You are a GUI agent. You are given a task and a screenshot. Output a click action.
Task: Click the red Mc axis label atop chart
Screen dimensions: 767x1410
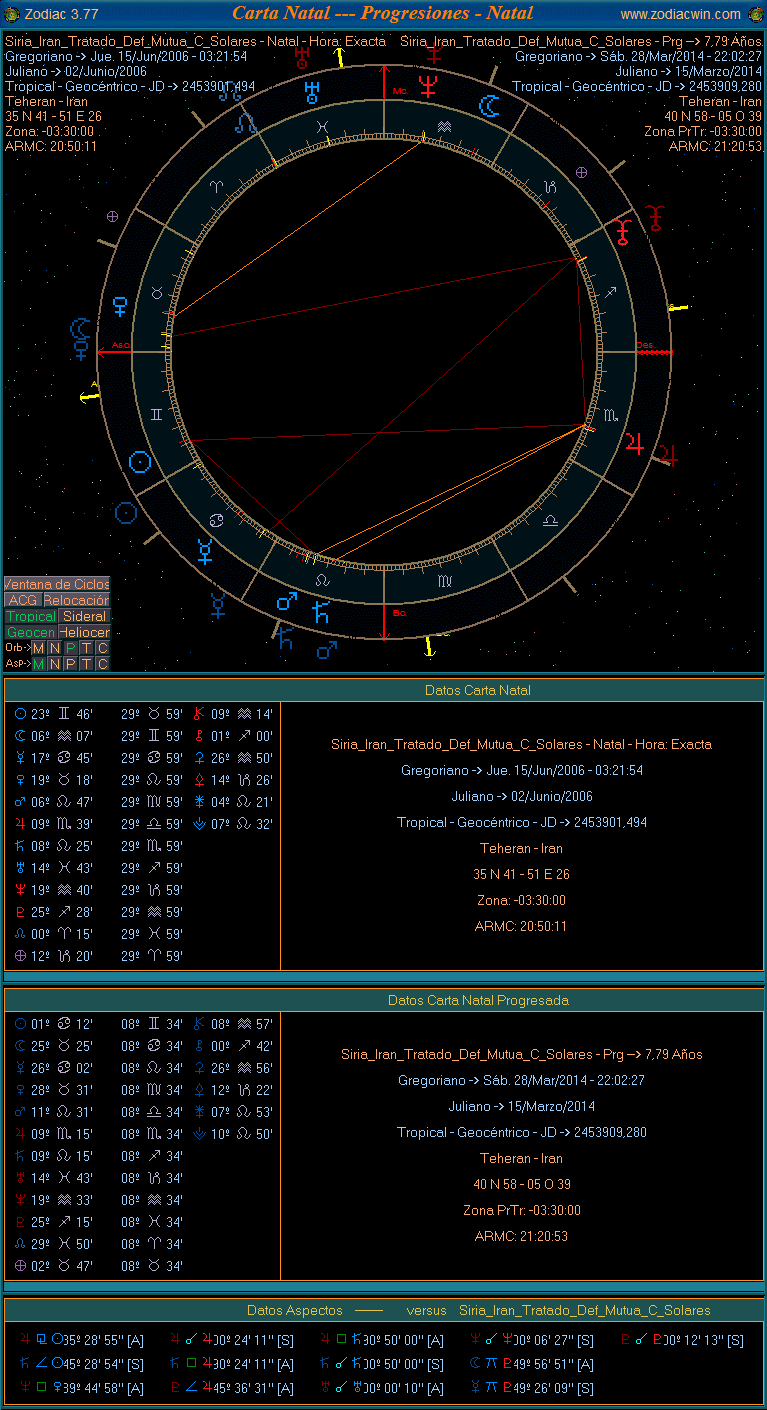(399, 91)
